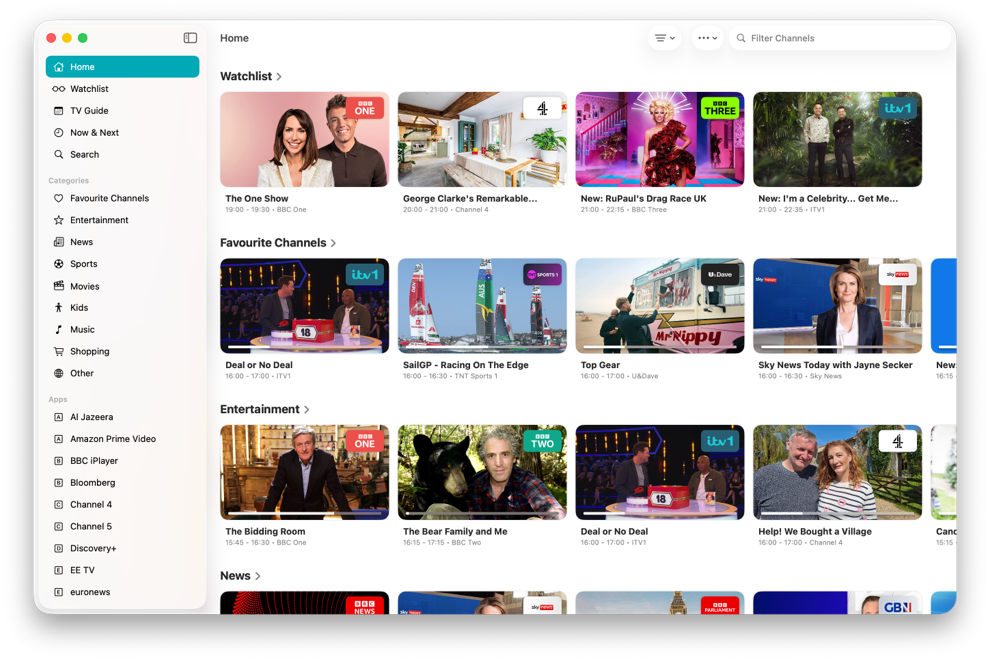This screenshot has width=989, height=660.
Task: Open the sort options dropdown
Action: tap(664, 38)
